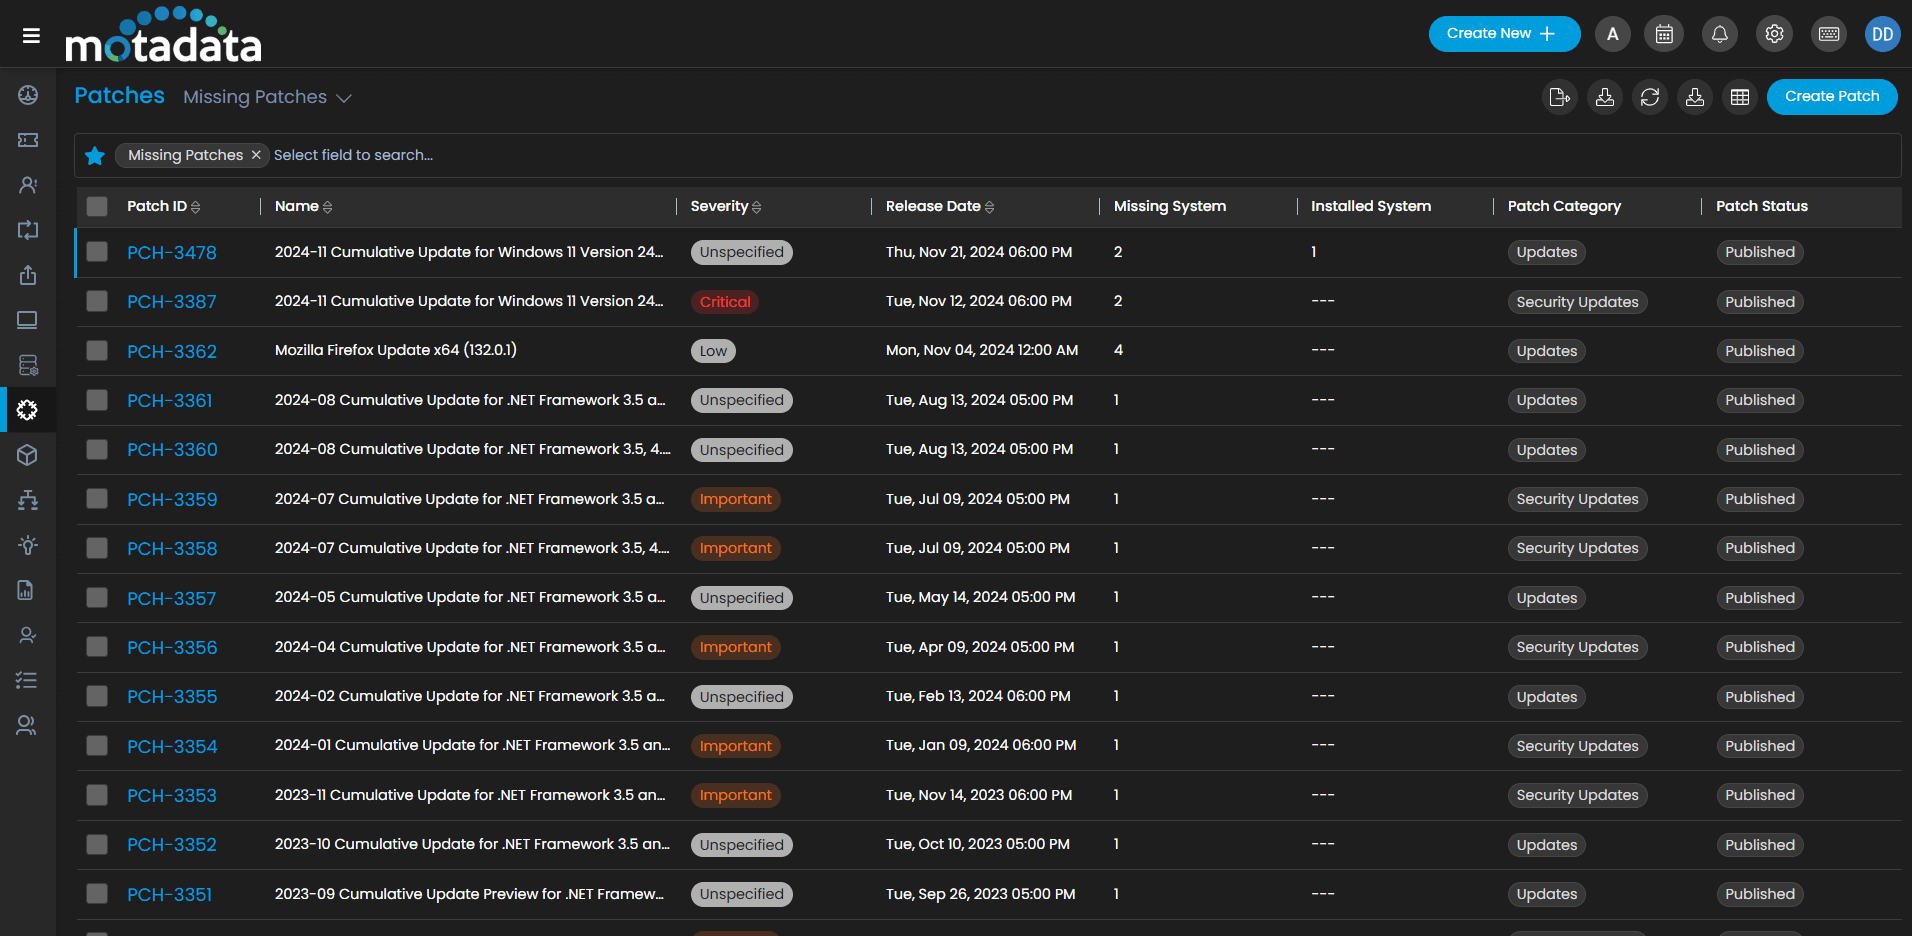
Task: Tick the select-all checkbox in table header
Action: click(x=97, y=207)
